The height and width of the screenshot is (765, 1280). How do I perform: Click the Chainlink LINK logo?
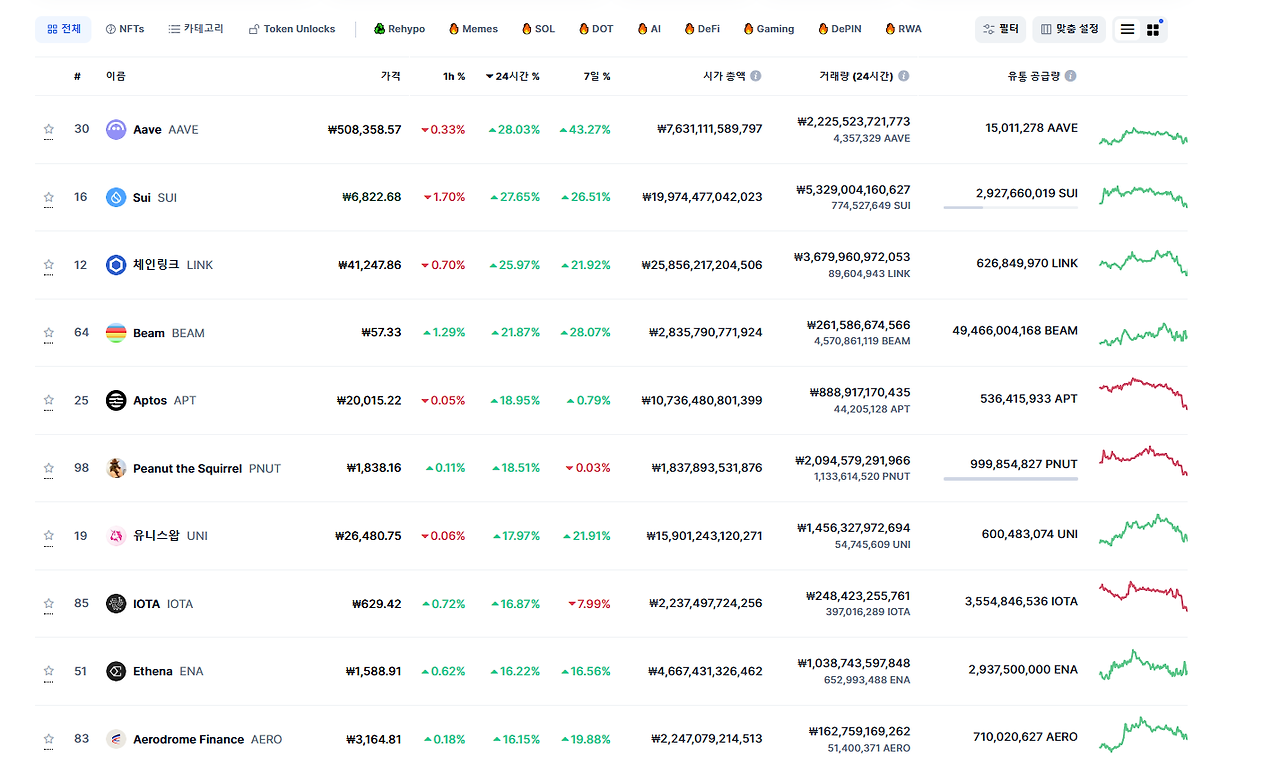116,265
